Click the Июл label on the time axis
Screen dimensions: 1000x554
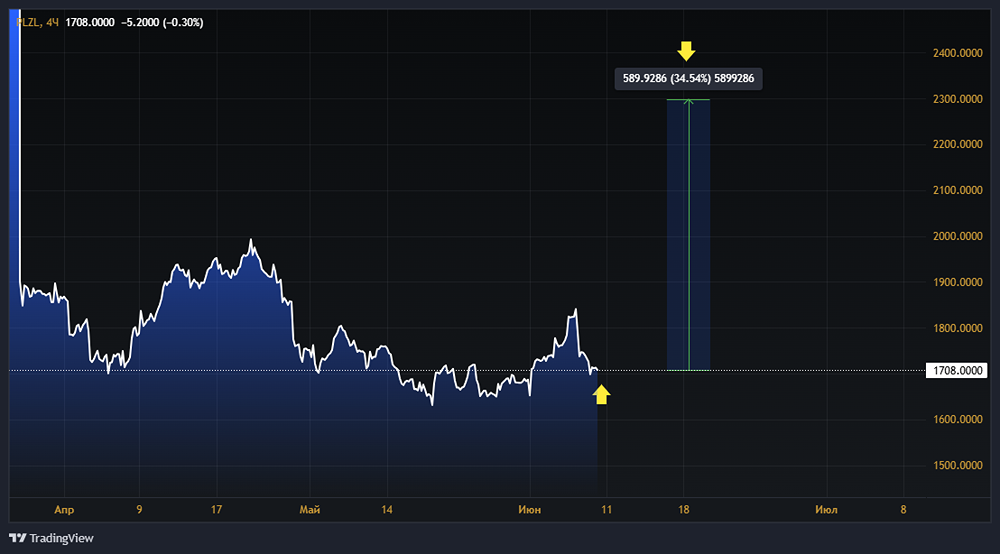pyautogui.click(x=826, y=510)
